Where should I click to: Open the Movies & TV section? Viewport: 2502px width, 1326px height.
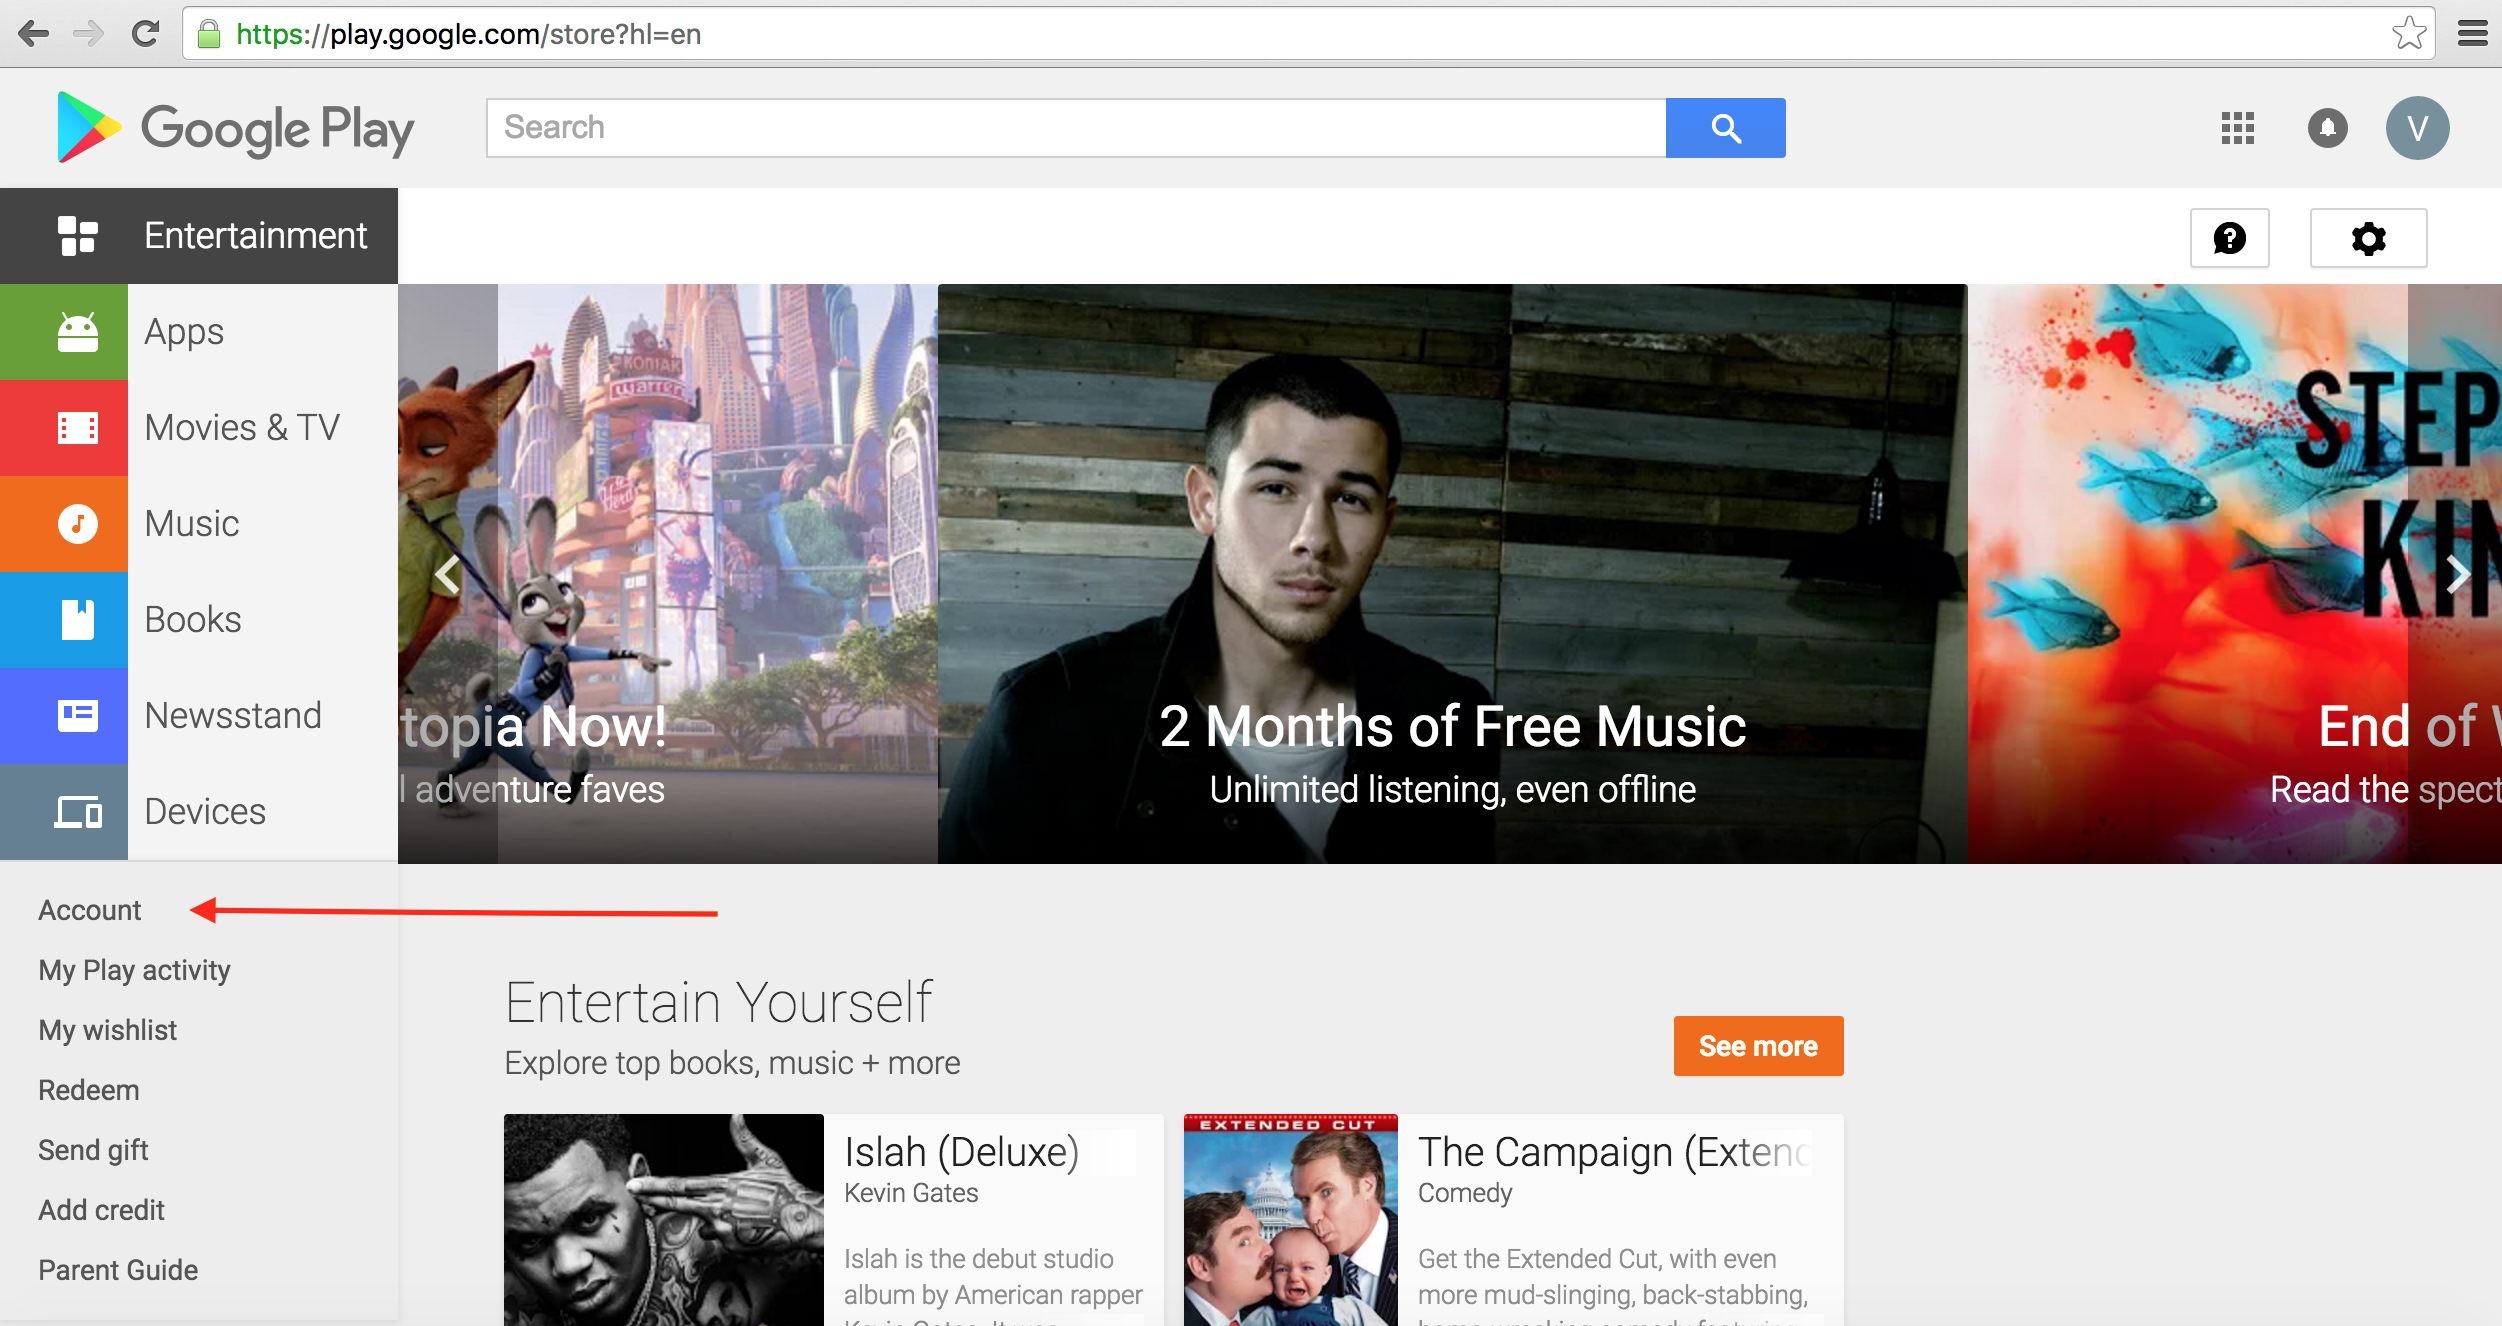point(199,428)
